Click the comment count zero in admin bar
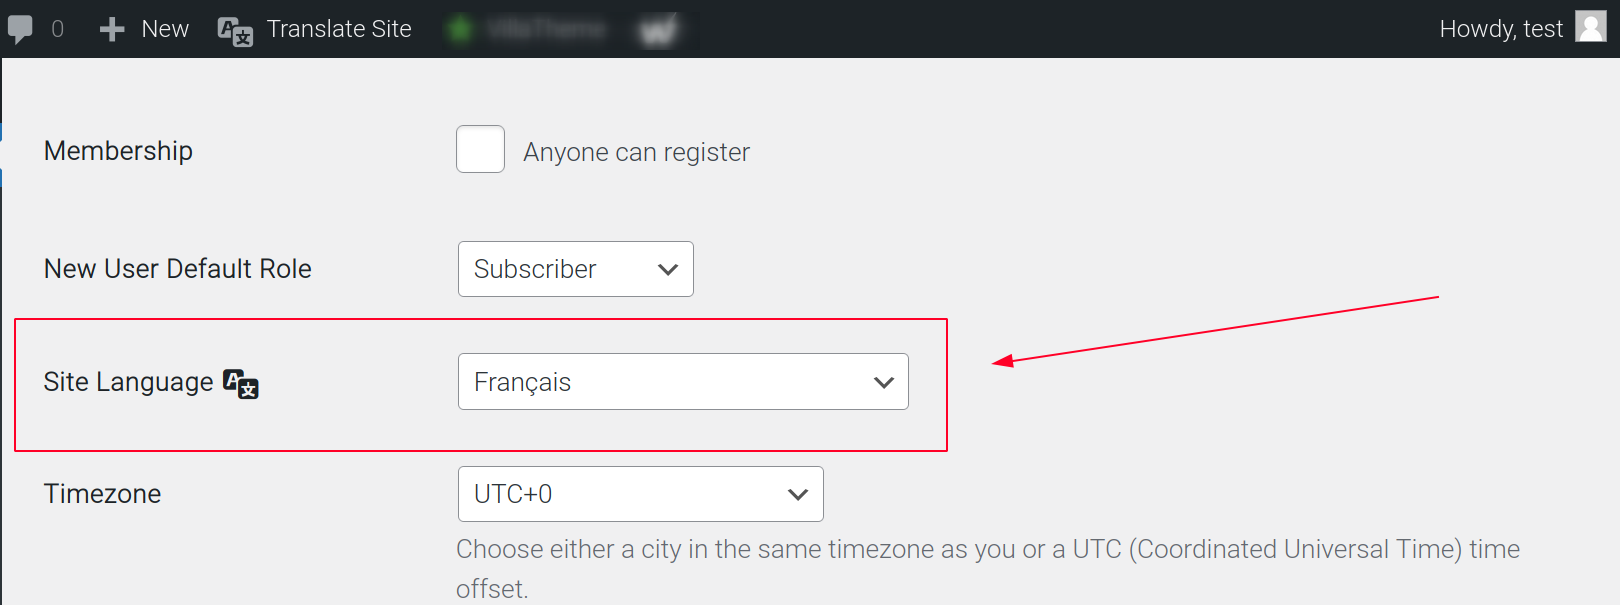Viewport: 1620px width, 605px height. (x=57, y=28)
